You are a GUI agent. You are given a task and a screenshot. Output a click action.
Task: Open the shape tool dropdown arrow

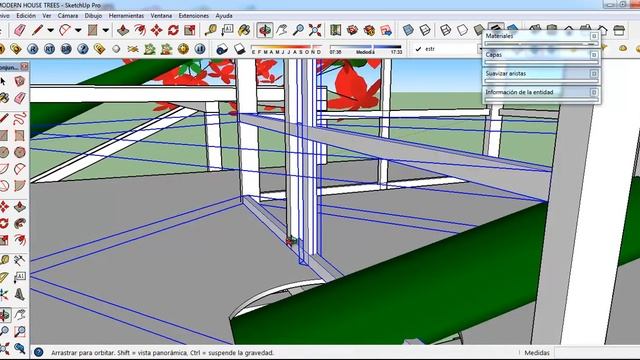pyautogui.click(x=106, y=30)
